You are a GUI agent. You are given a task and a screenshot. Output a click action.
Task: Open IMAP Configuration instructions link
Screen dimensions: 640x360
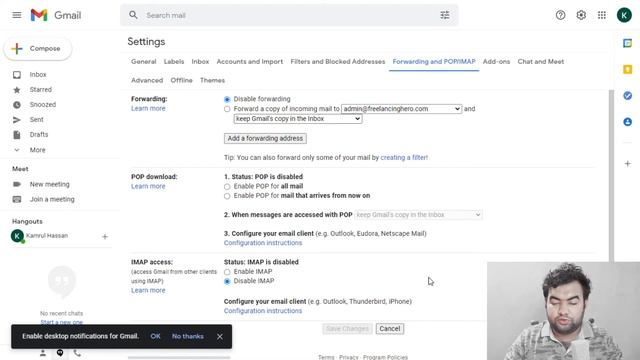(x=263, y=311)
